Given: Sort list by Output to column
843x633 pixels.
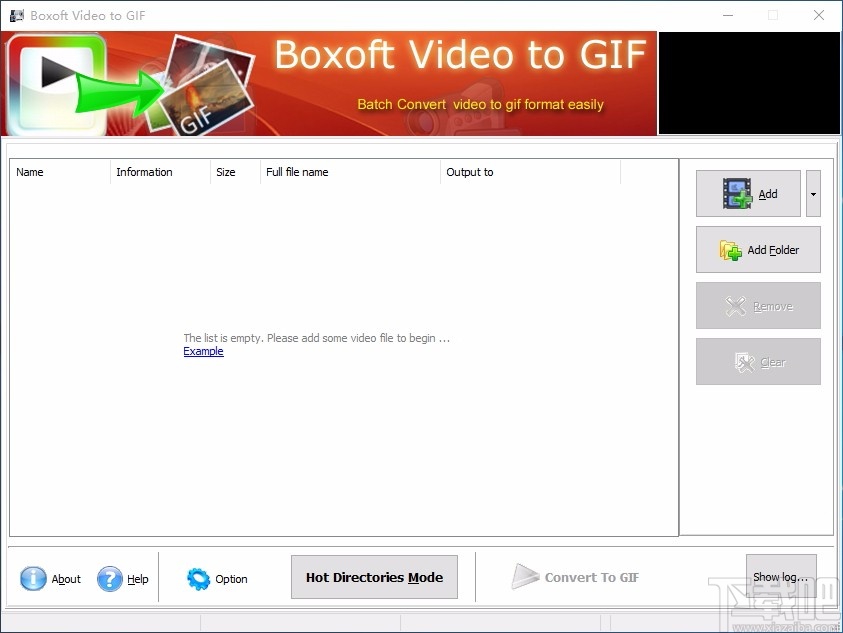Looking at the screenshot, I should click(x=531, y=172).
